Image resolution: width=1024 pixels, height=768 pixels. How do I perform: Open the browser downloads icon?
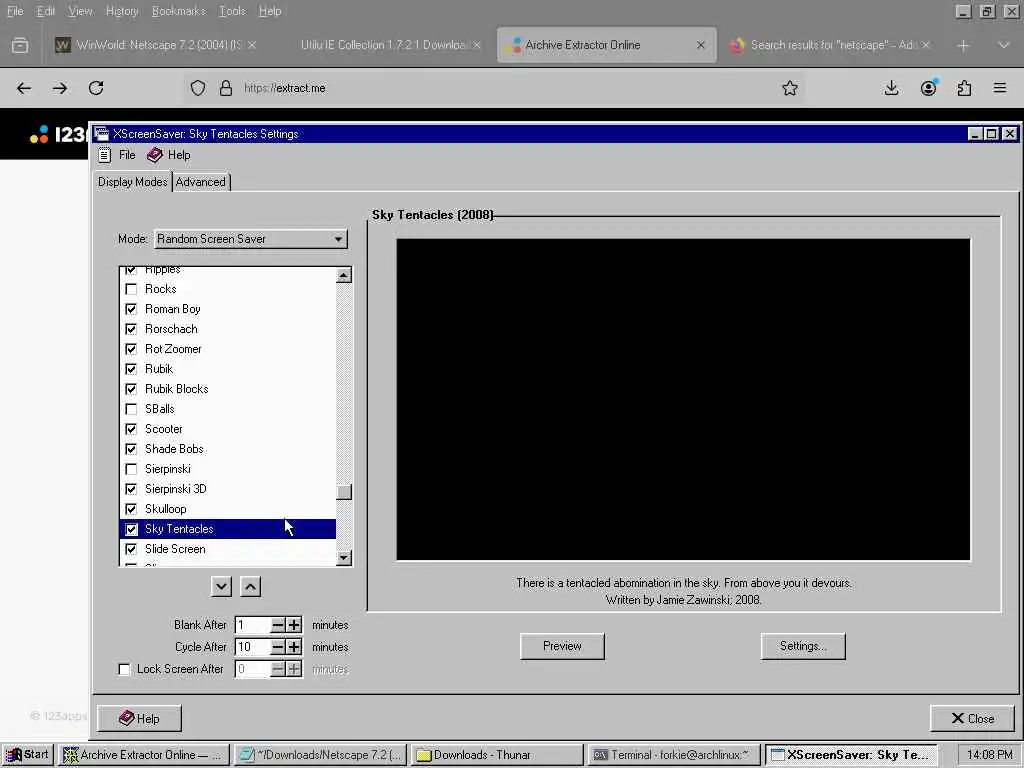[891, 88]
